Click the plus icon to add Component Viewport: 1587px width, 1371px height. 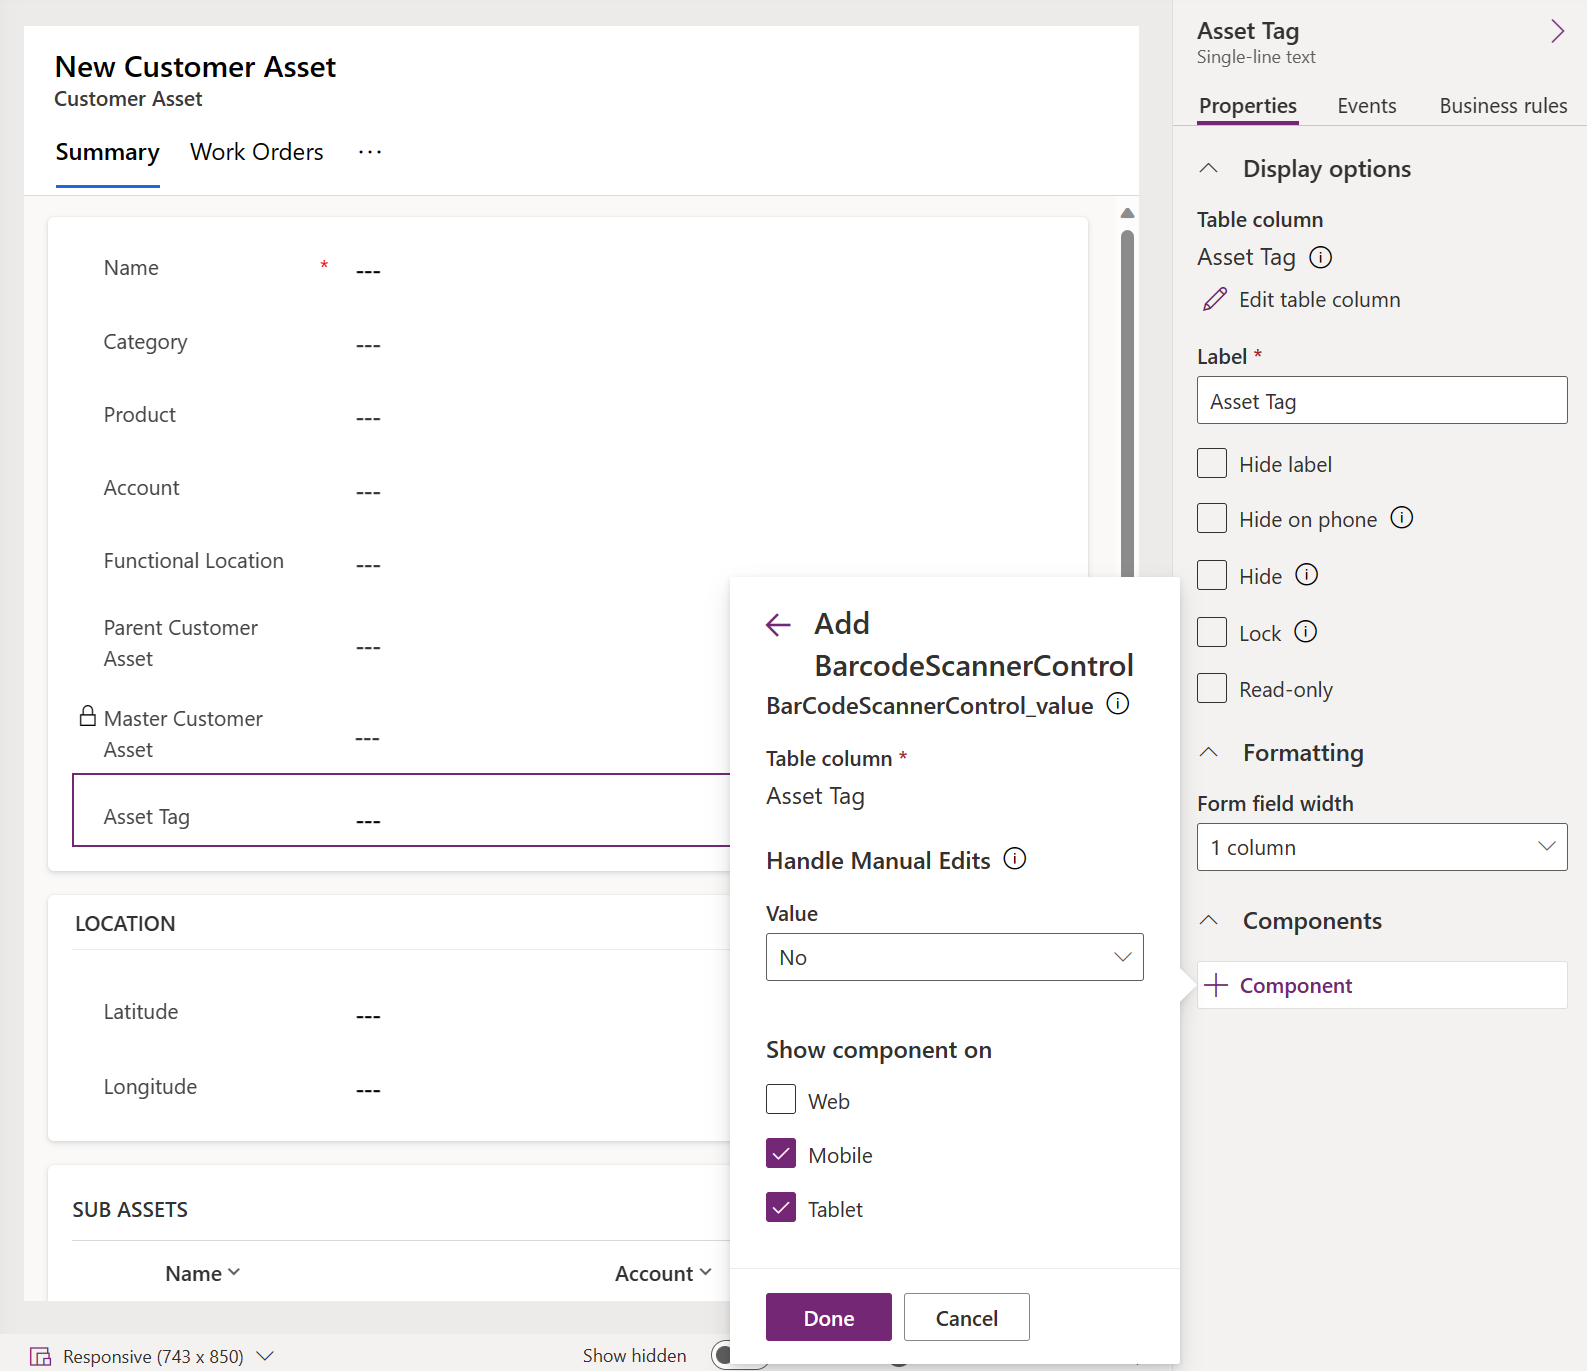point(1216,985)
